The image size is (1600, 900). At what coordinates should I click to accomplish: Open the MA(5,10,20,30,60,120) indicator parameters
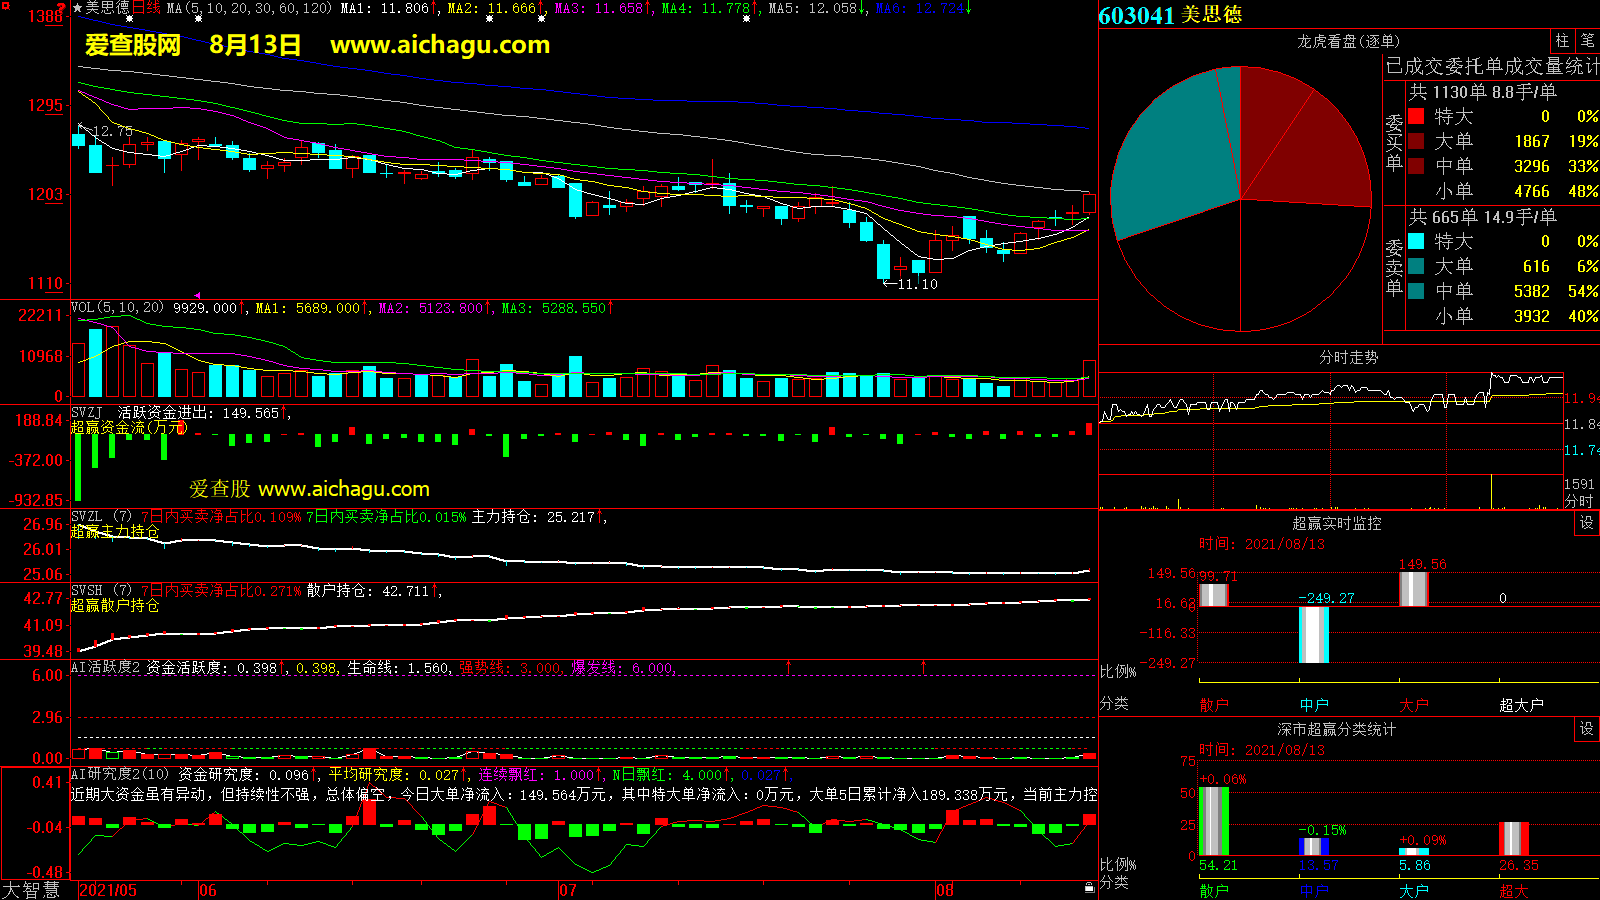click(249, 8)
